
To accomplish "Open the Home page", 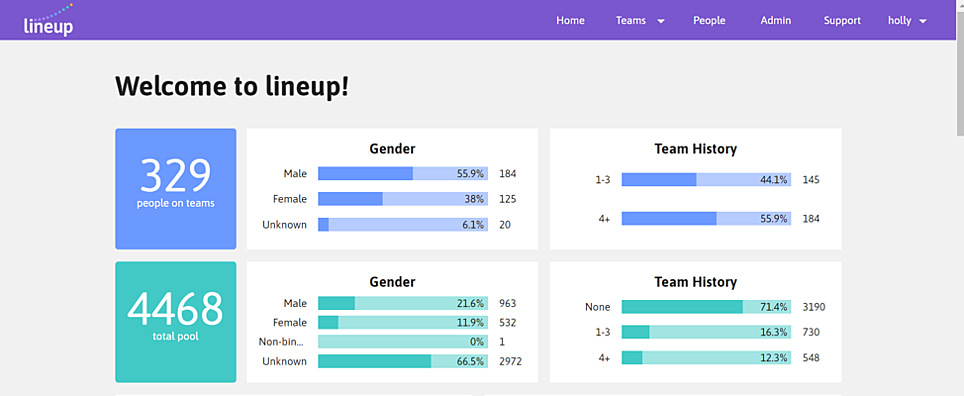I will point(570,20).
